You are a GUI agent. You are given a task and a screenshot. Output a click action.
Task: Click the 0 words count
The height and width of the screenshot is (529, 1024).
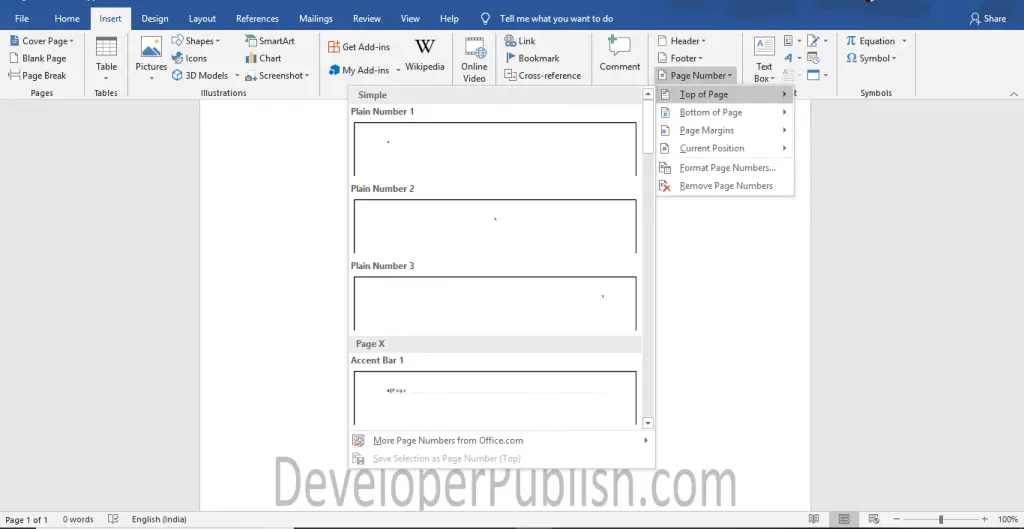point(78,519)
